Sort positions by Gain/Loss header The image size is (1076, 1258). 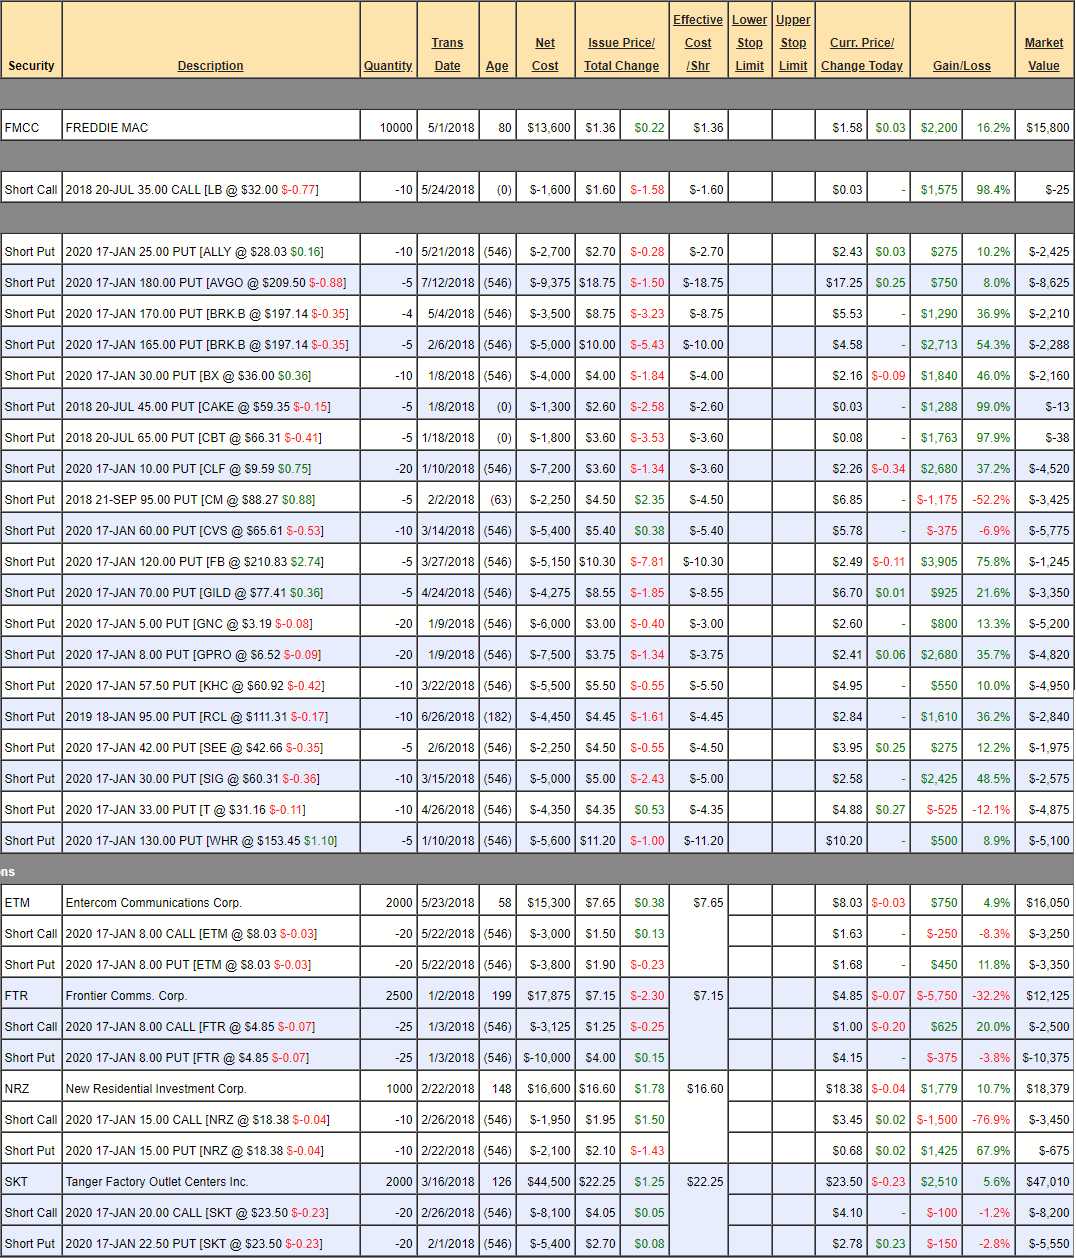tap(961, 66)
